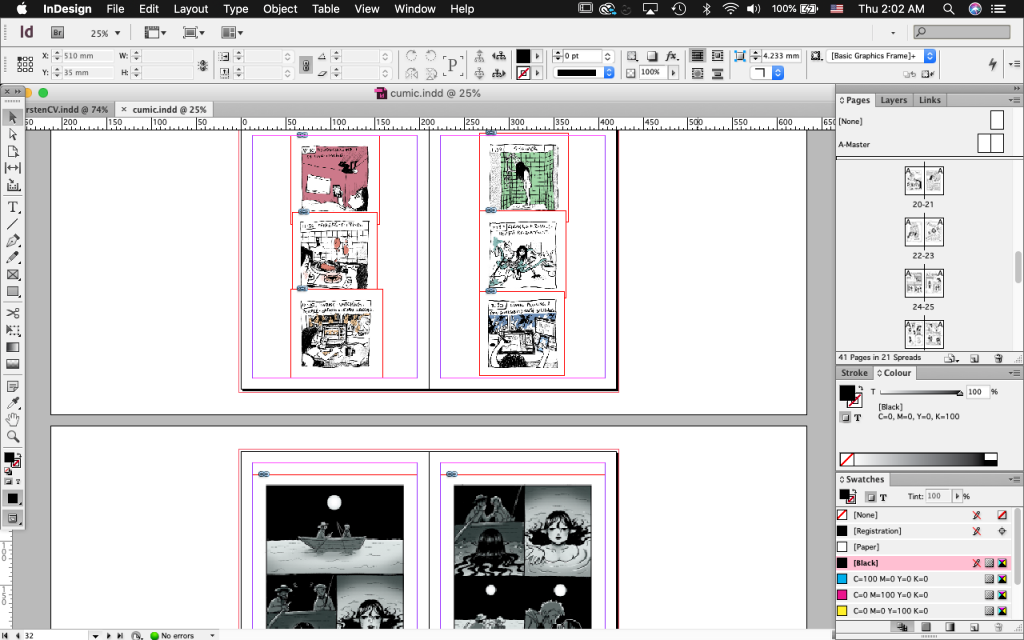Click the X position input field
1024x640 pixels.
pyautogui.click(x=88, y=56)
